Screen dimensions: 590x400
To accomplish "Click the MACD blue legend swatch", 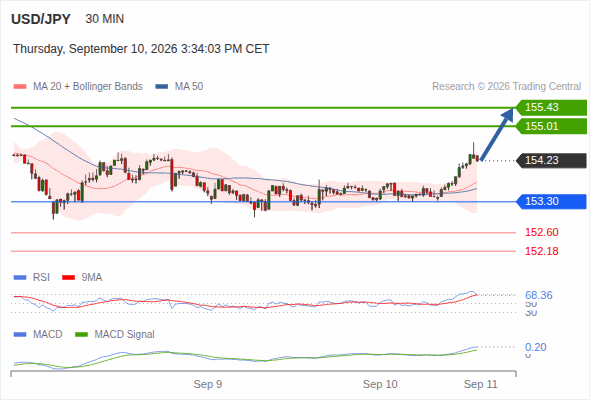I will [x=20, y=334].
